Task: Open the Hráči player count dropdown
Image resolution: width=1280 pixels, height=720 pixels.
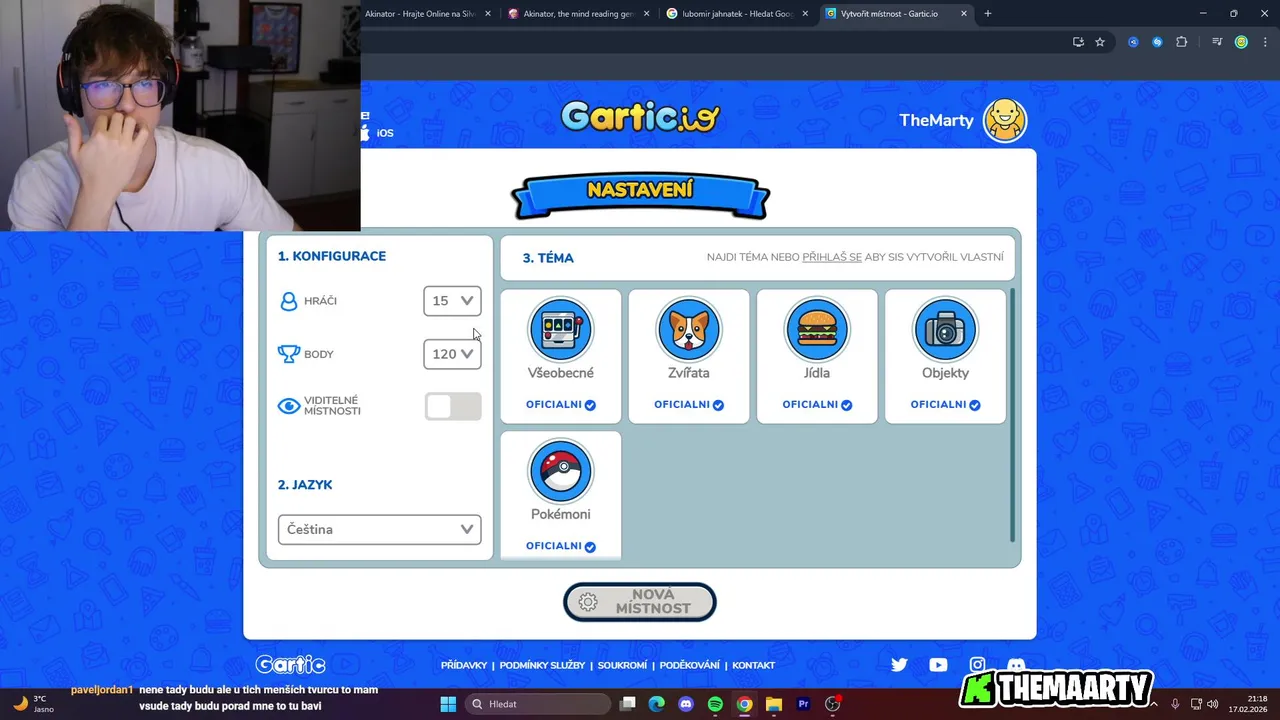Action: [452, 301]
